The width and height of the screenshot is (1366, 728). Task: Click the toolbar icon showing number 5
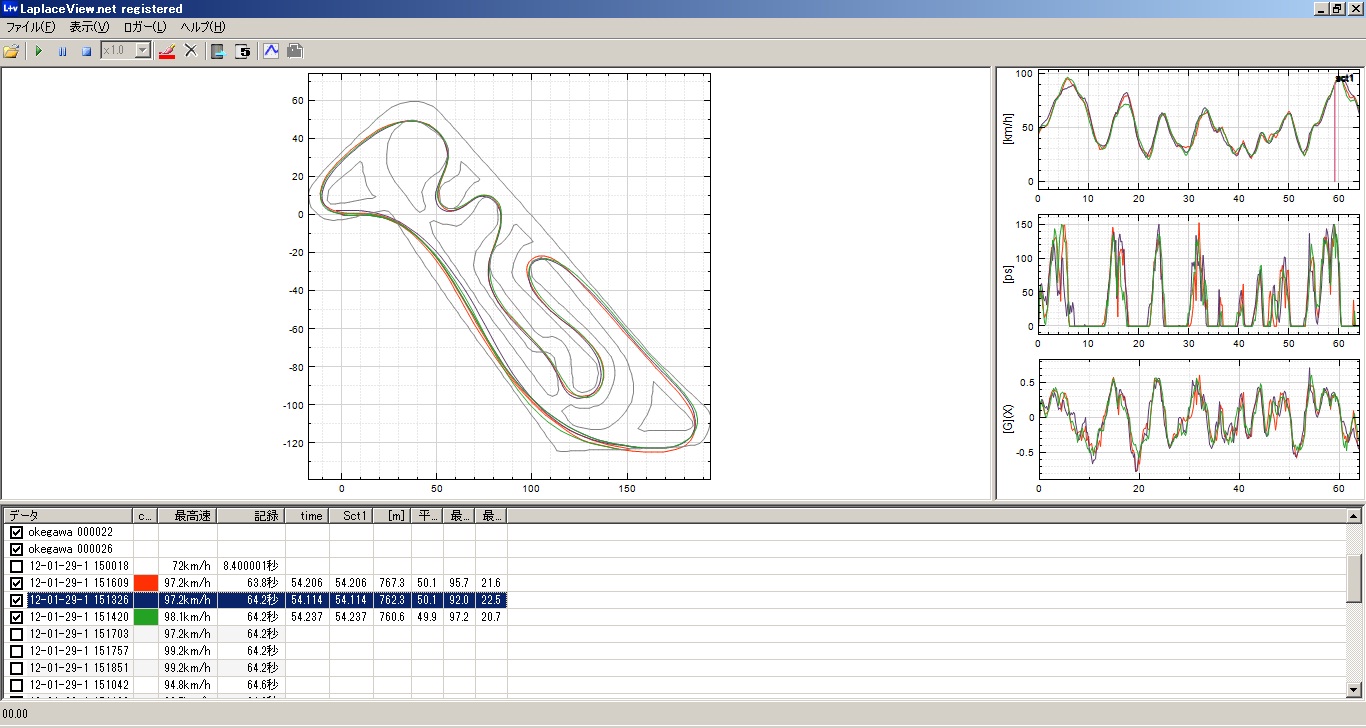click(x=242, y=51)
